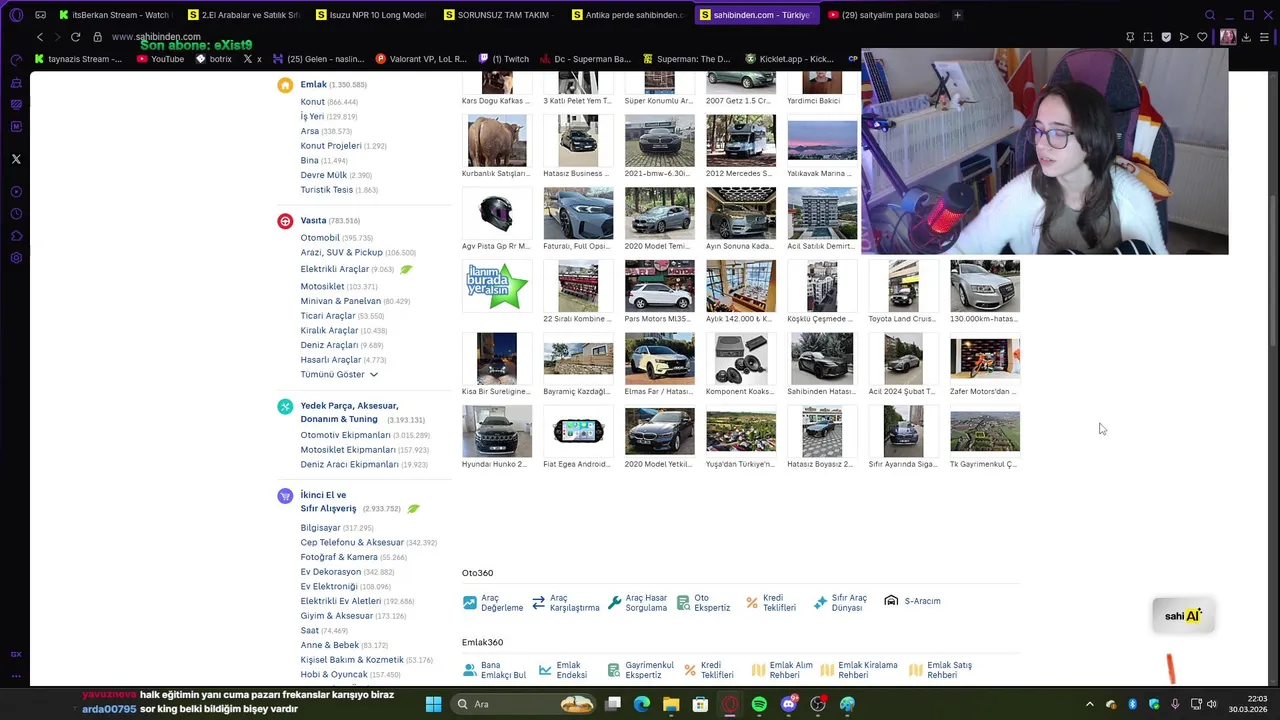Open Cep Telefonu & Aksesuar link
1280x720 pixels.
click(x=352, y=543)
